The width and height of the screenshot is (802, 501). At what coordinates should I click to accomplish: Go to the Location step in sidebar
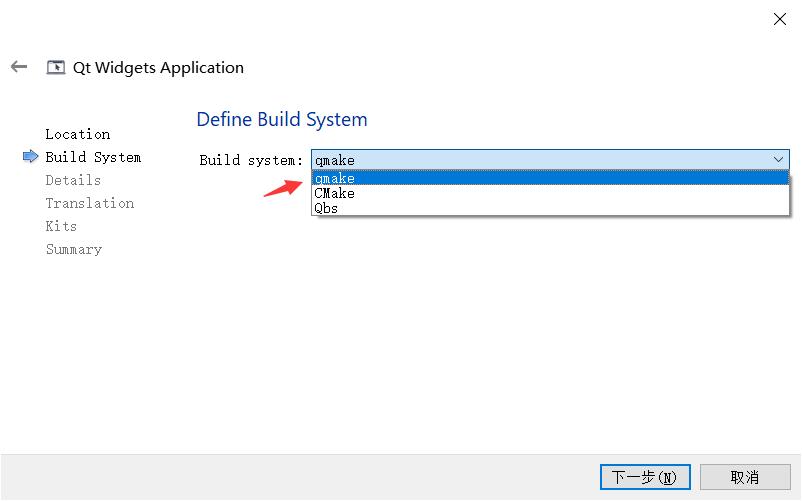pyautogui.click(x=78, y=134)
